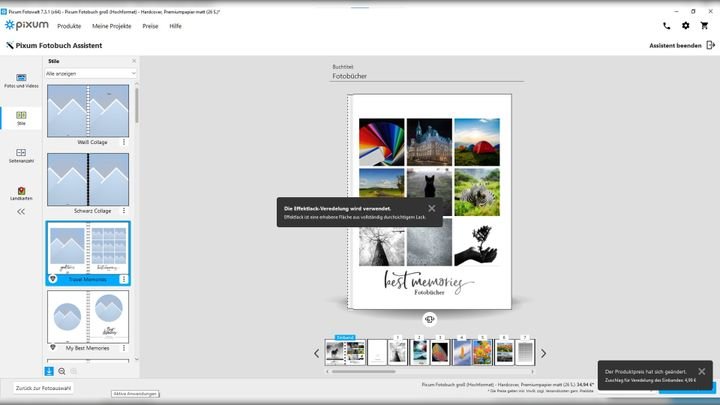720x405 pixels.
Task: Expand the 'Alle anzeigen' style filter dropdown
Action: 91,73
